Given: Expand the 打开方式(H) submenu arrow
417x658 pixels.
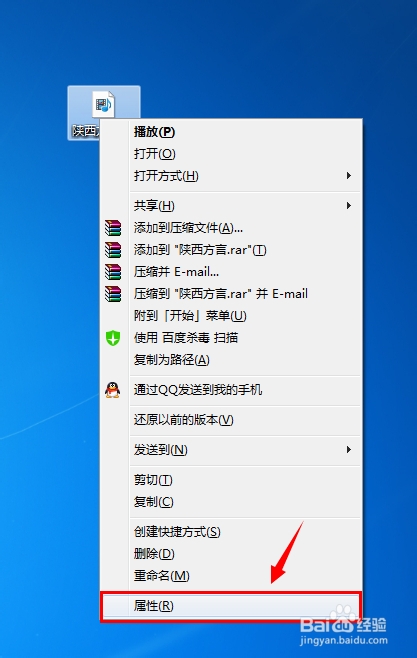Looking at the screenshot, I should [349, 175].
